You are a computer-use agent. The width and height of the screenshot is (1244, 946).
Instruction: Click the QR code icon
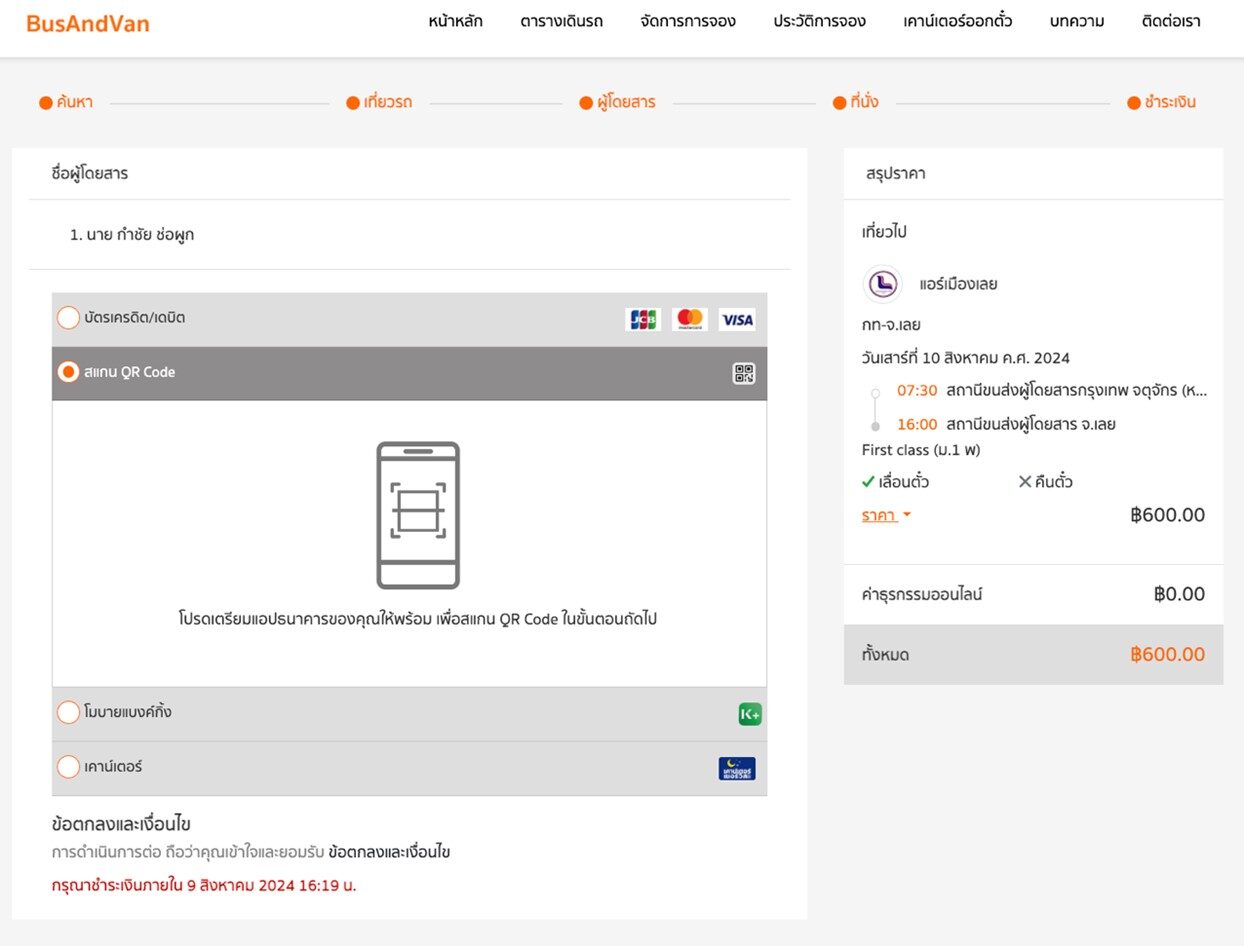click(744, 374)
